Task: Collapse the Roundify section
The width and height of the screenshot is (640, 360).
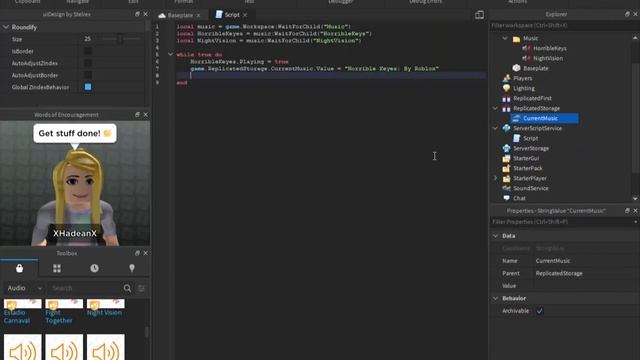Action: 6,27
